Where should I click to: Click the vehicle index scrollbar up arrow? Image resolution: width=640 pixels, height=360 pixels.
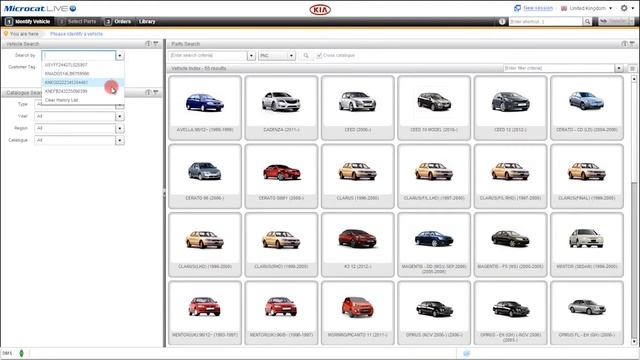[x=633, y=78]
